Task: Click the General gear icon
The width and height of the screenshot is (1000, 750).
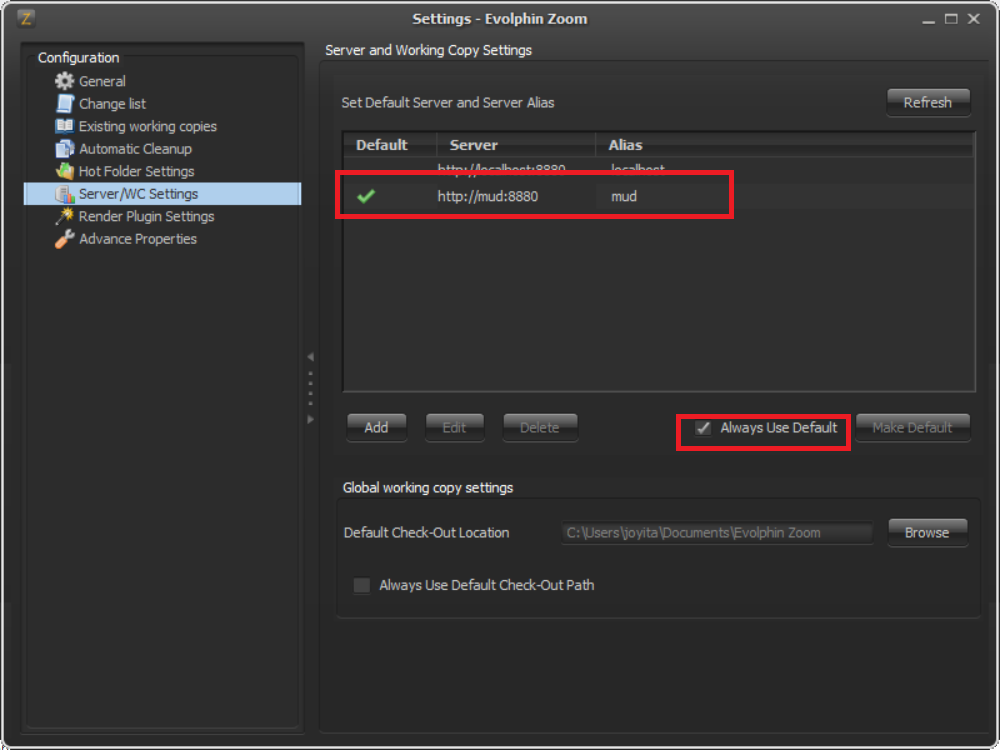Action: 64,81
